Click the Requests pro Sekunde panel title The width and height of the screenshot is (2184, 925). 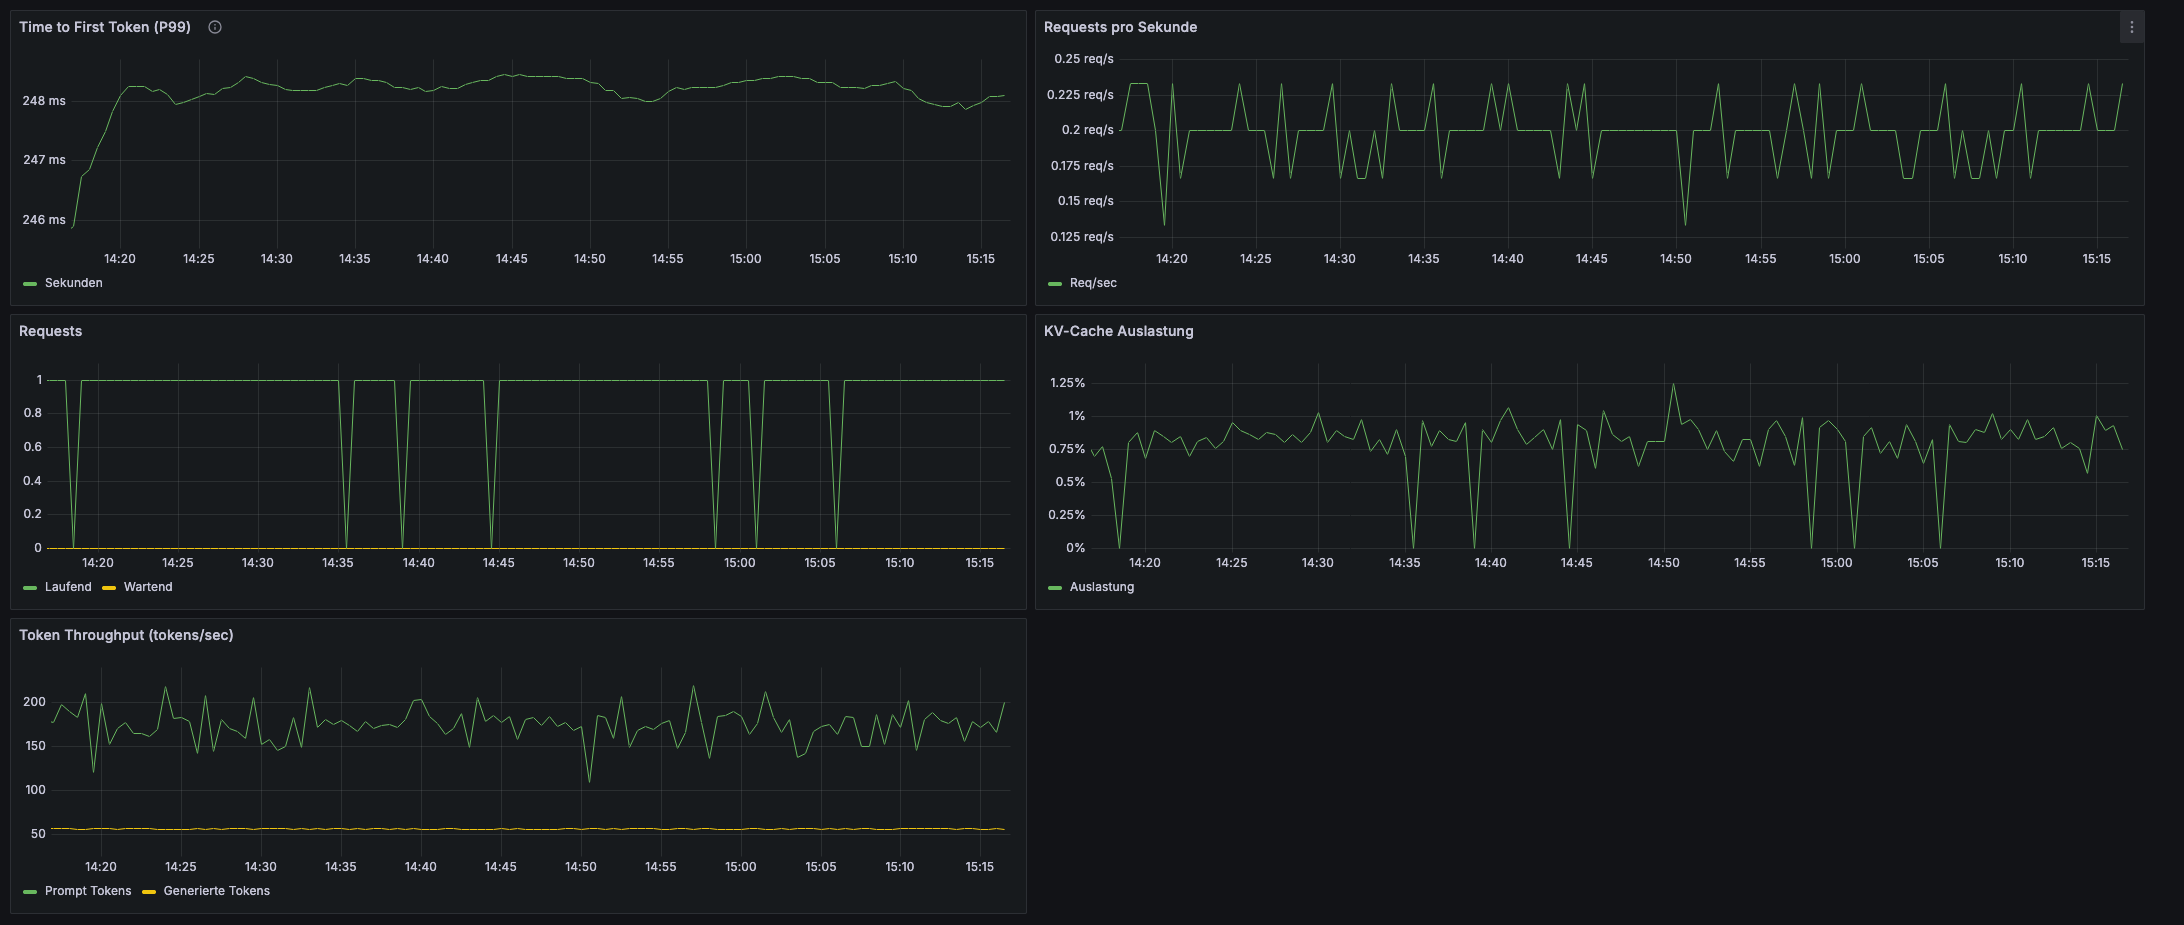click(x=1118, y=27)
